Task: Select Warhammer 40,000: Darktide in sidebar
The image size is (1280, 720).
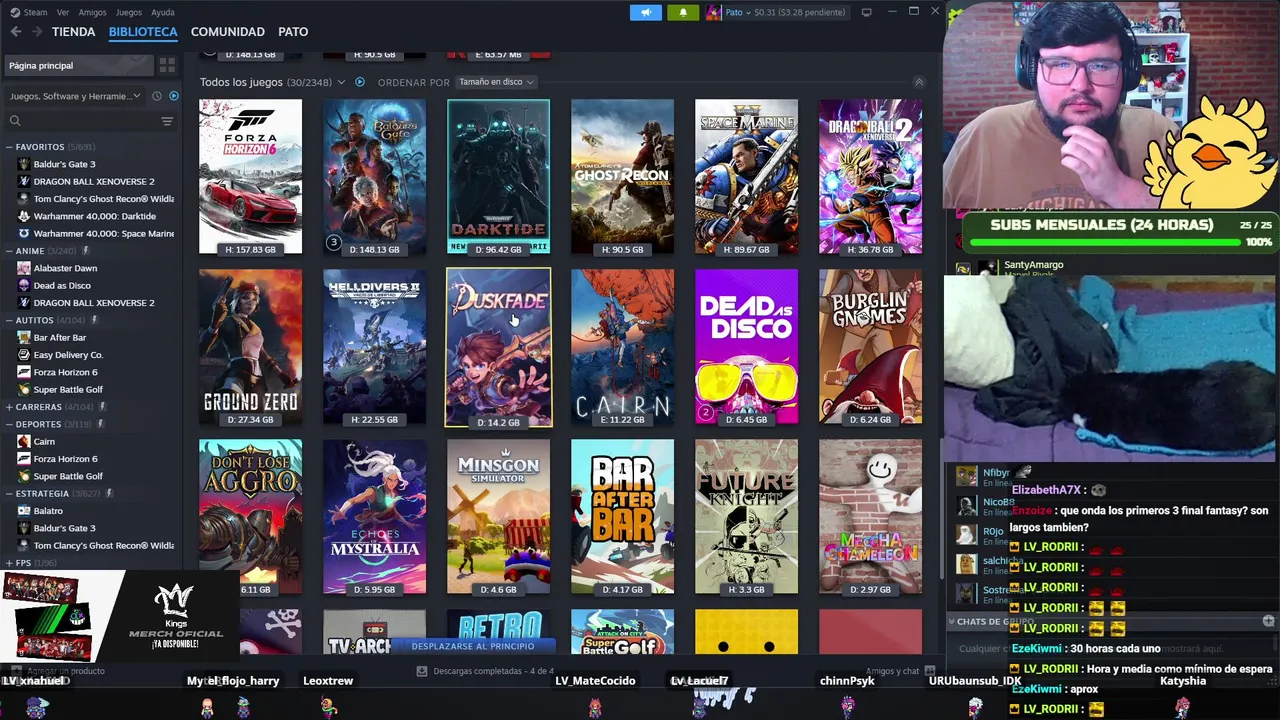Action: (95, 216)
